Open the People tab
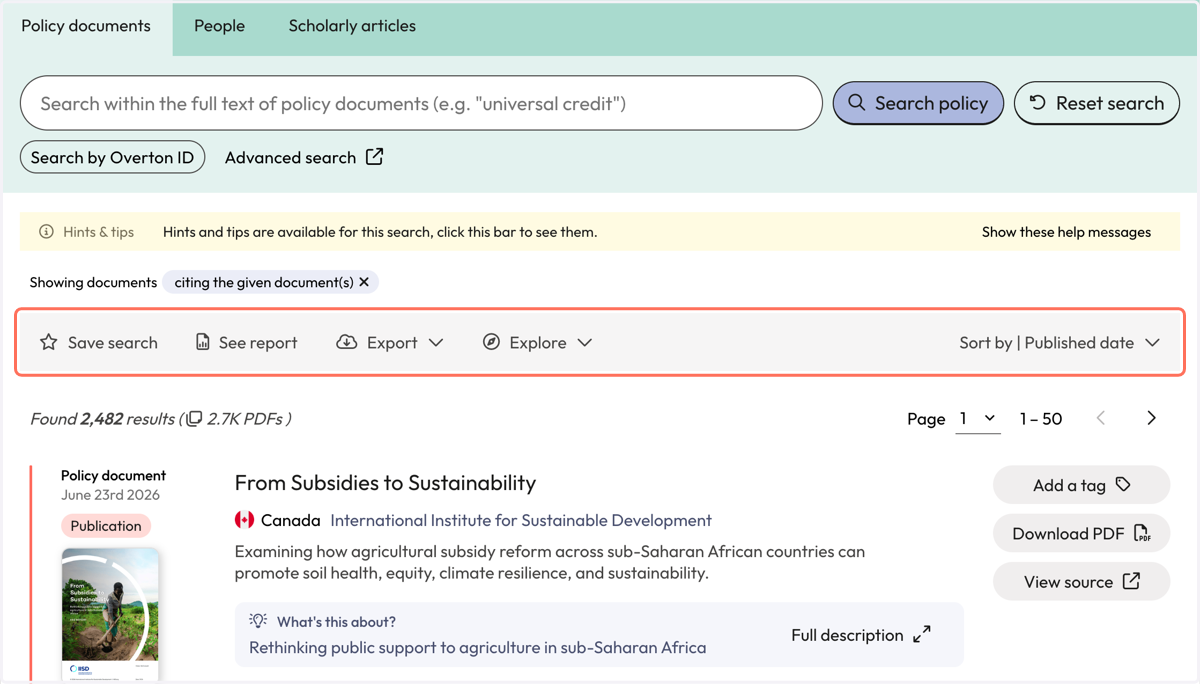This screenshot has width=1200, height=684. (x=219, y=27)
